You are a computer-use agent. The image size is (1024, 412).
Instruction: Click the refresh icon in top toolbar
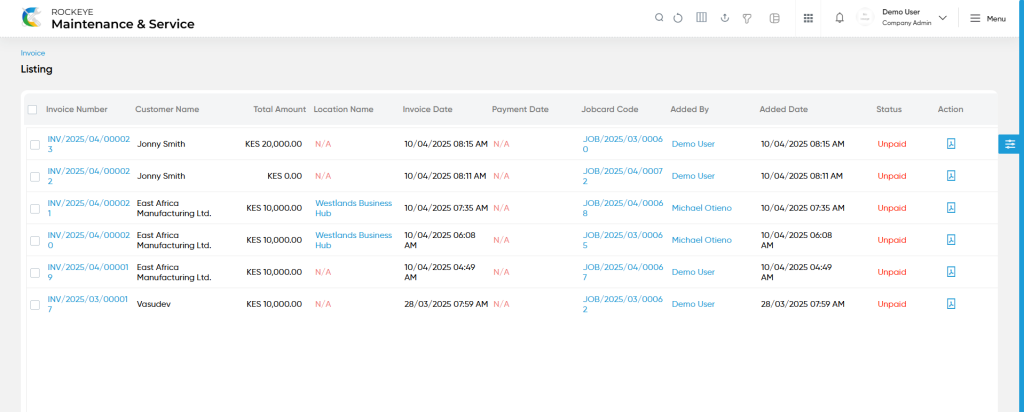[678, 18]
